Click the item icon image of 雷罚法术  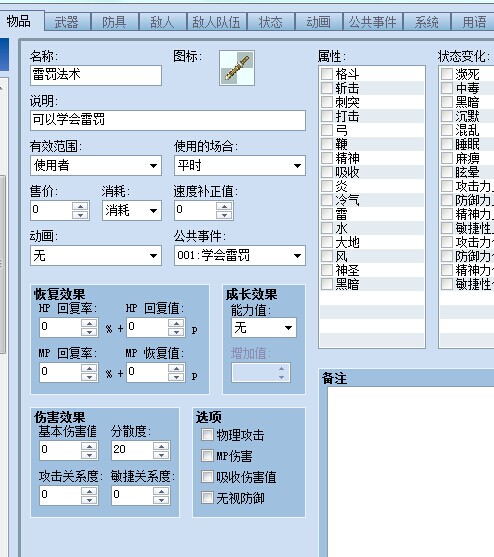click(237, 68)
